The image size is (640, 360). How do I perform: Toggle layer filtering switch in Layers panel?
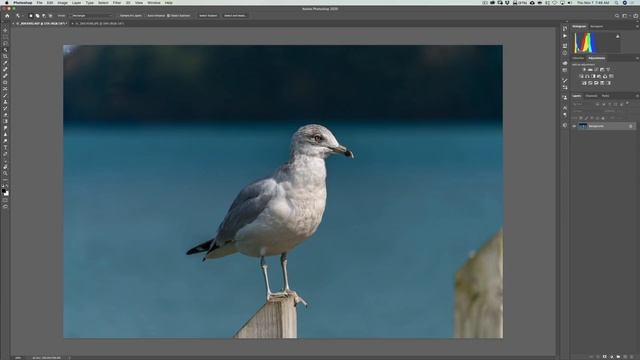tap(627, 104)
